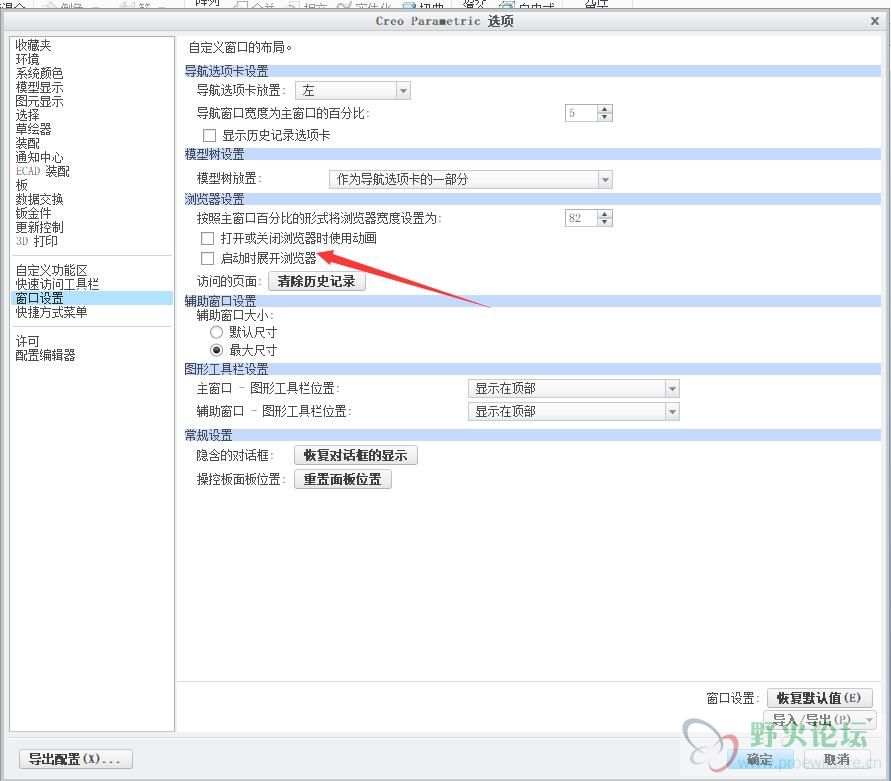
Task: Click 恢复对话框的显示 button
Action: (x=356, y=455)
